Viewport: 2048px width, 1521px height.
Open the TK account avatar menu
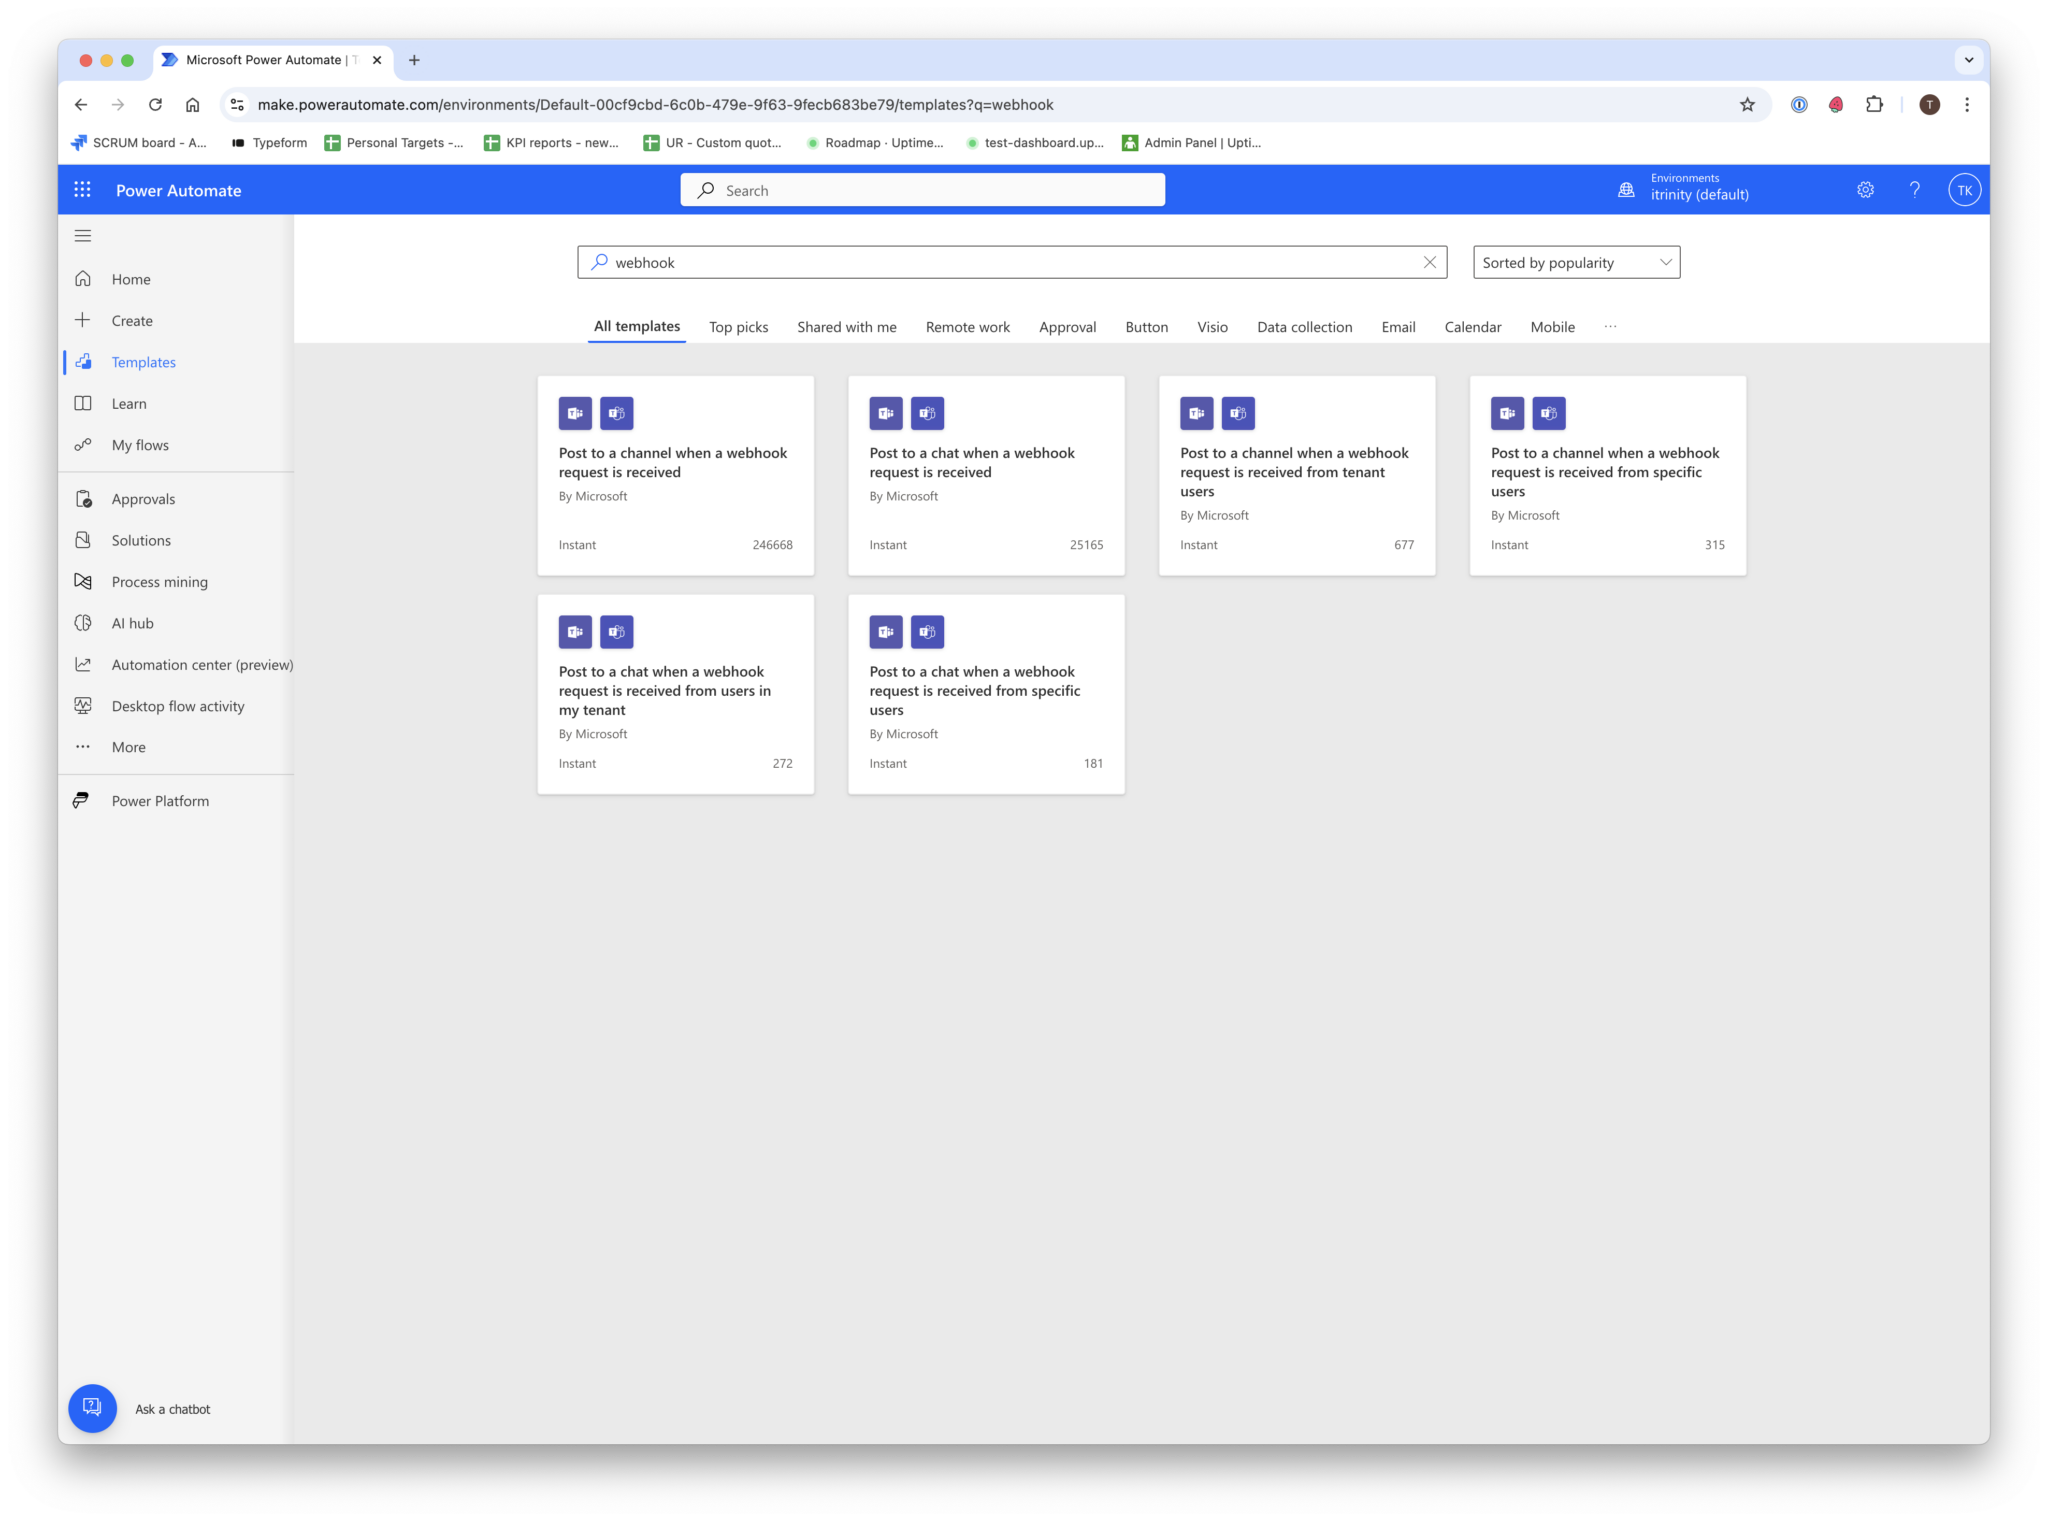pyautogui.click(x=1964, y=189)
